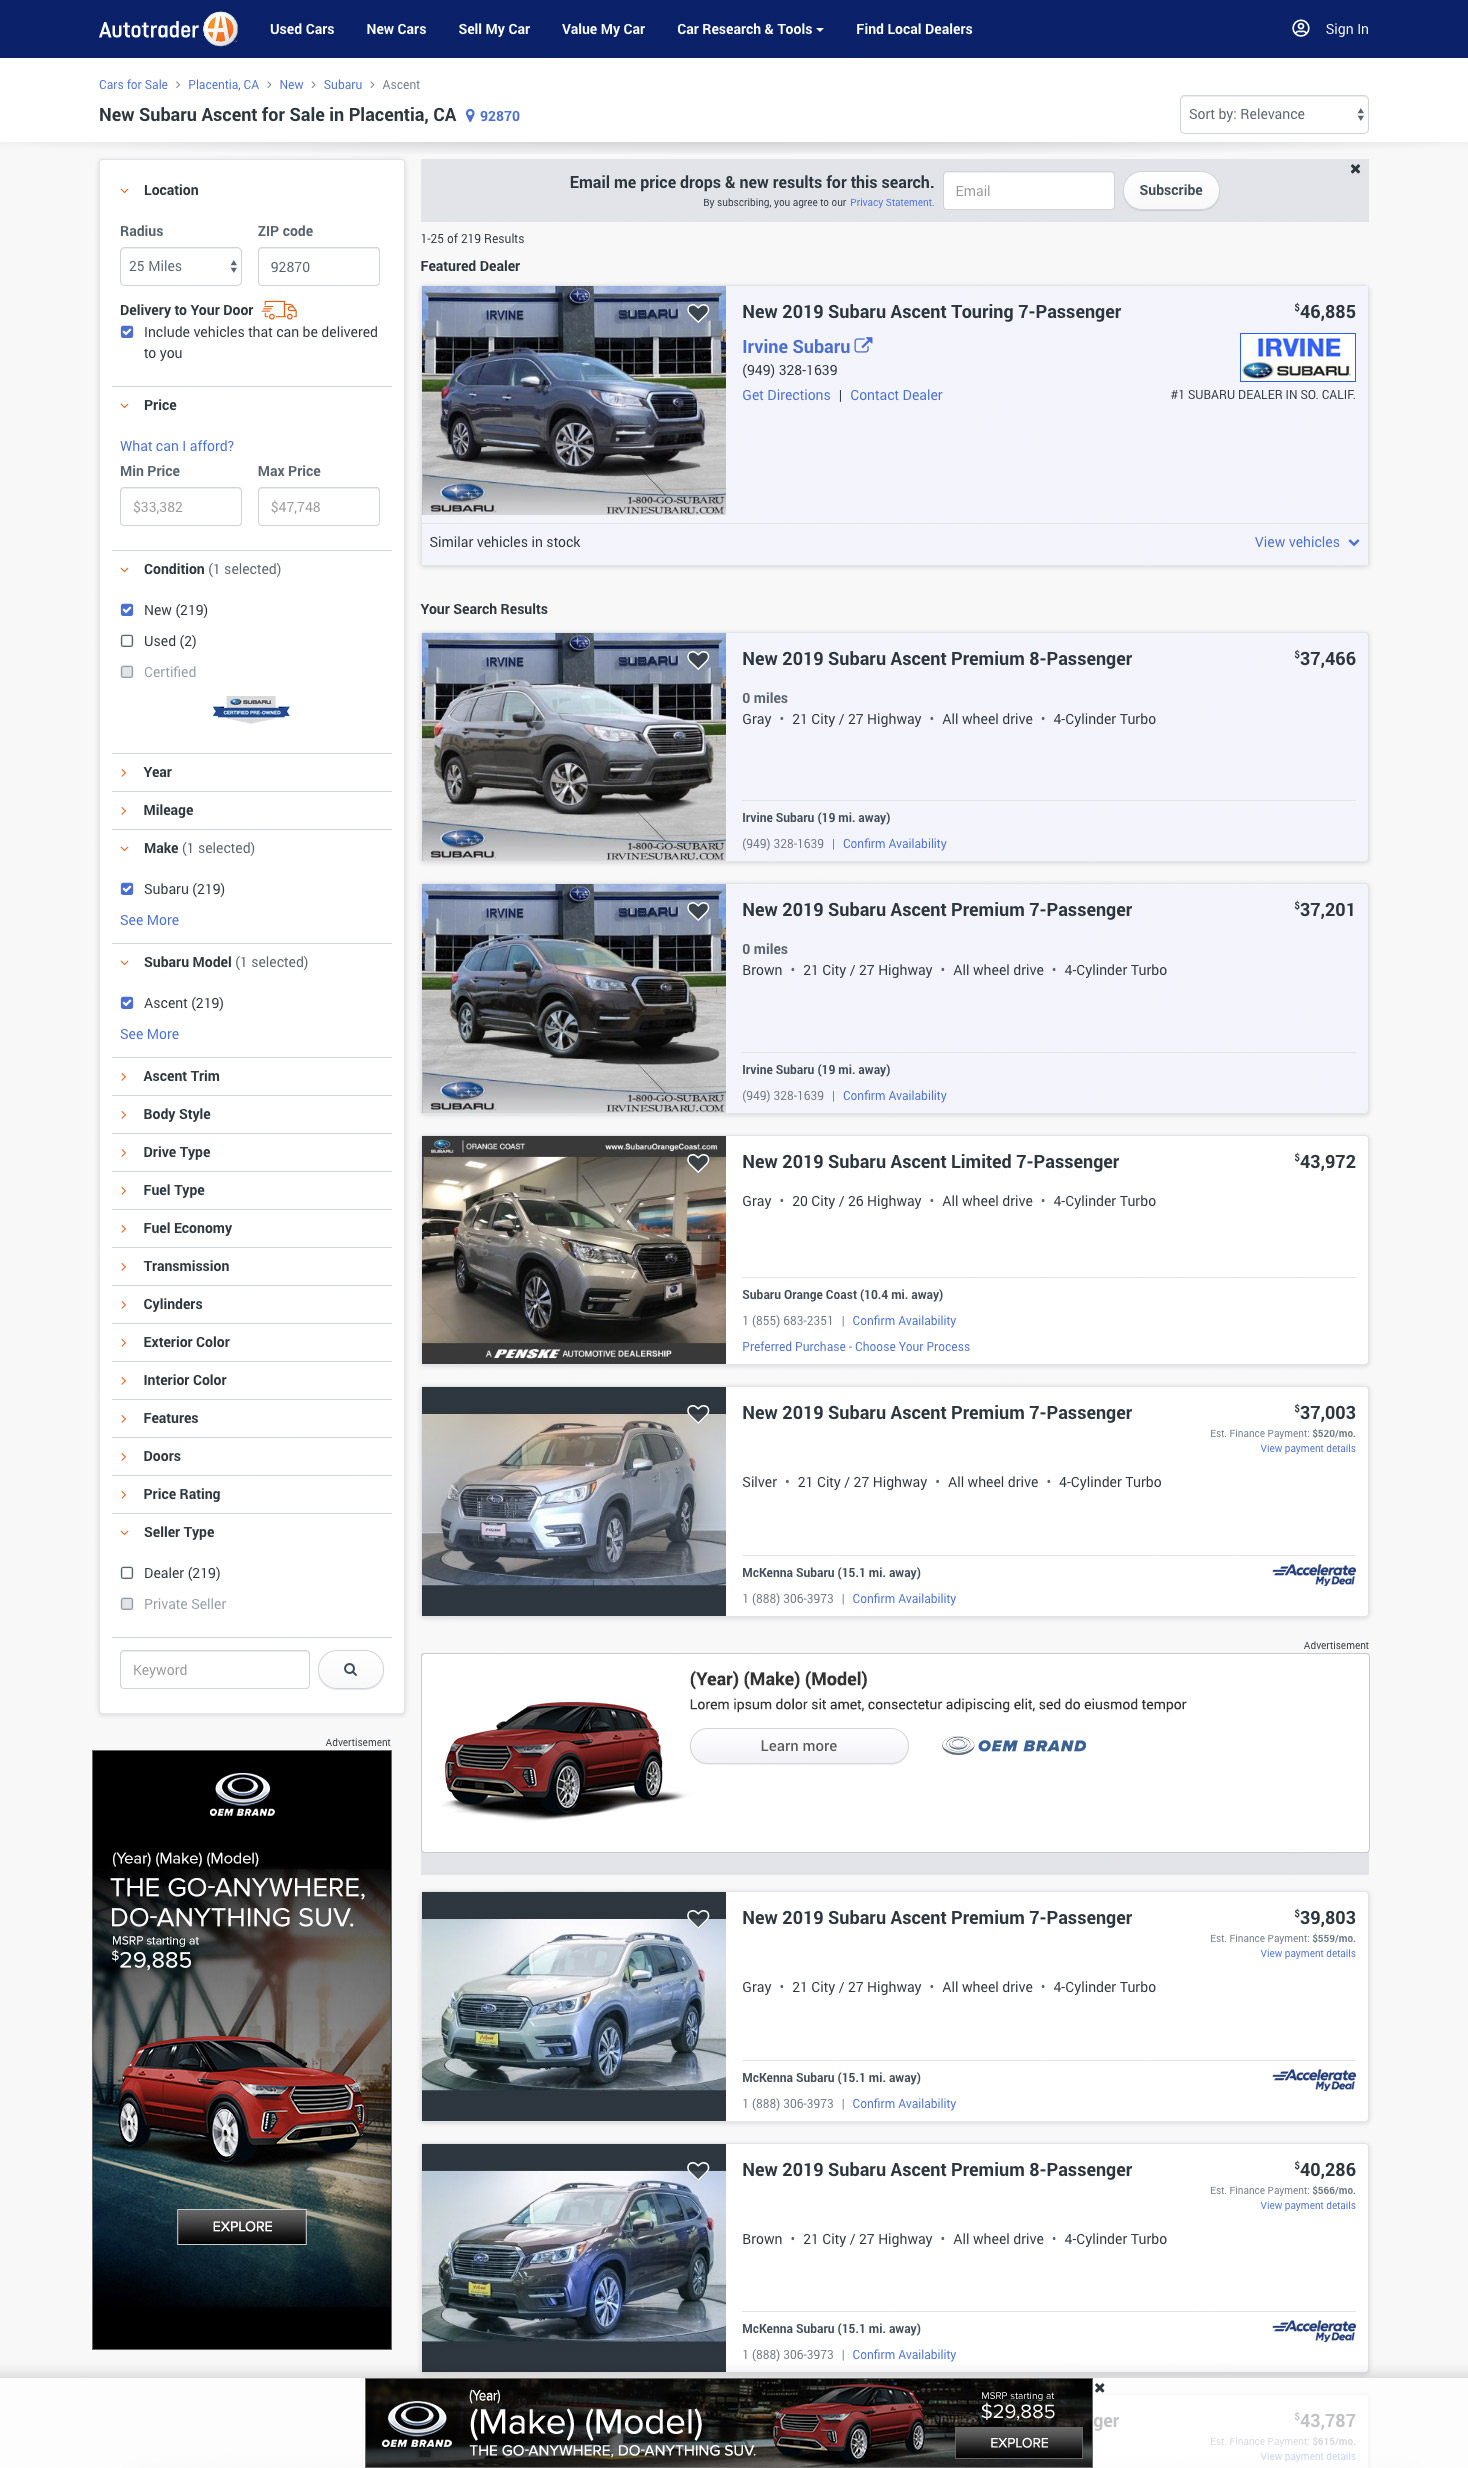Click Get Directions for Irvine Subaru

click(x=786, y=395)
